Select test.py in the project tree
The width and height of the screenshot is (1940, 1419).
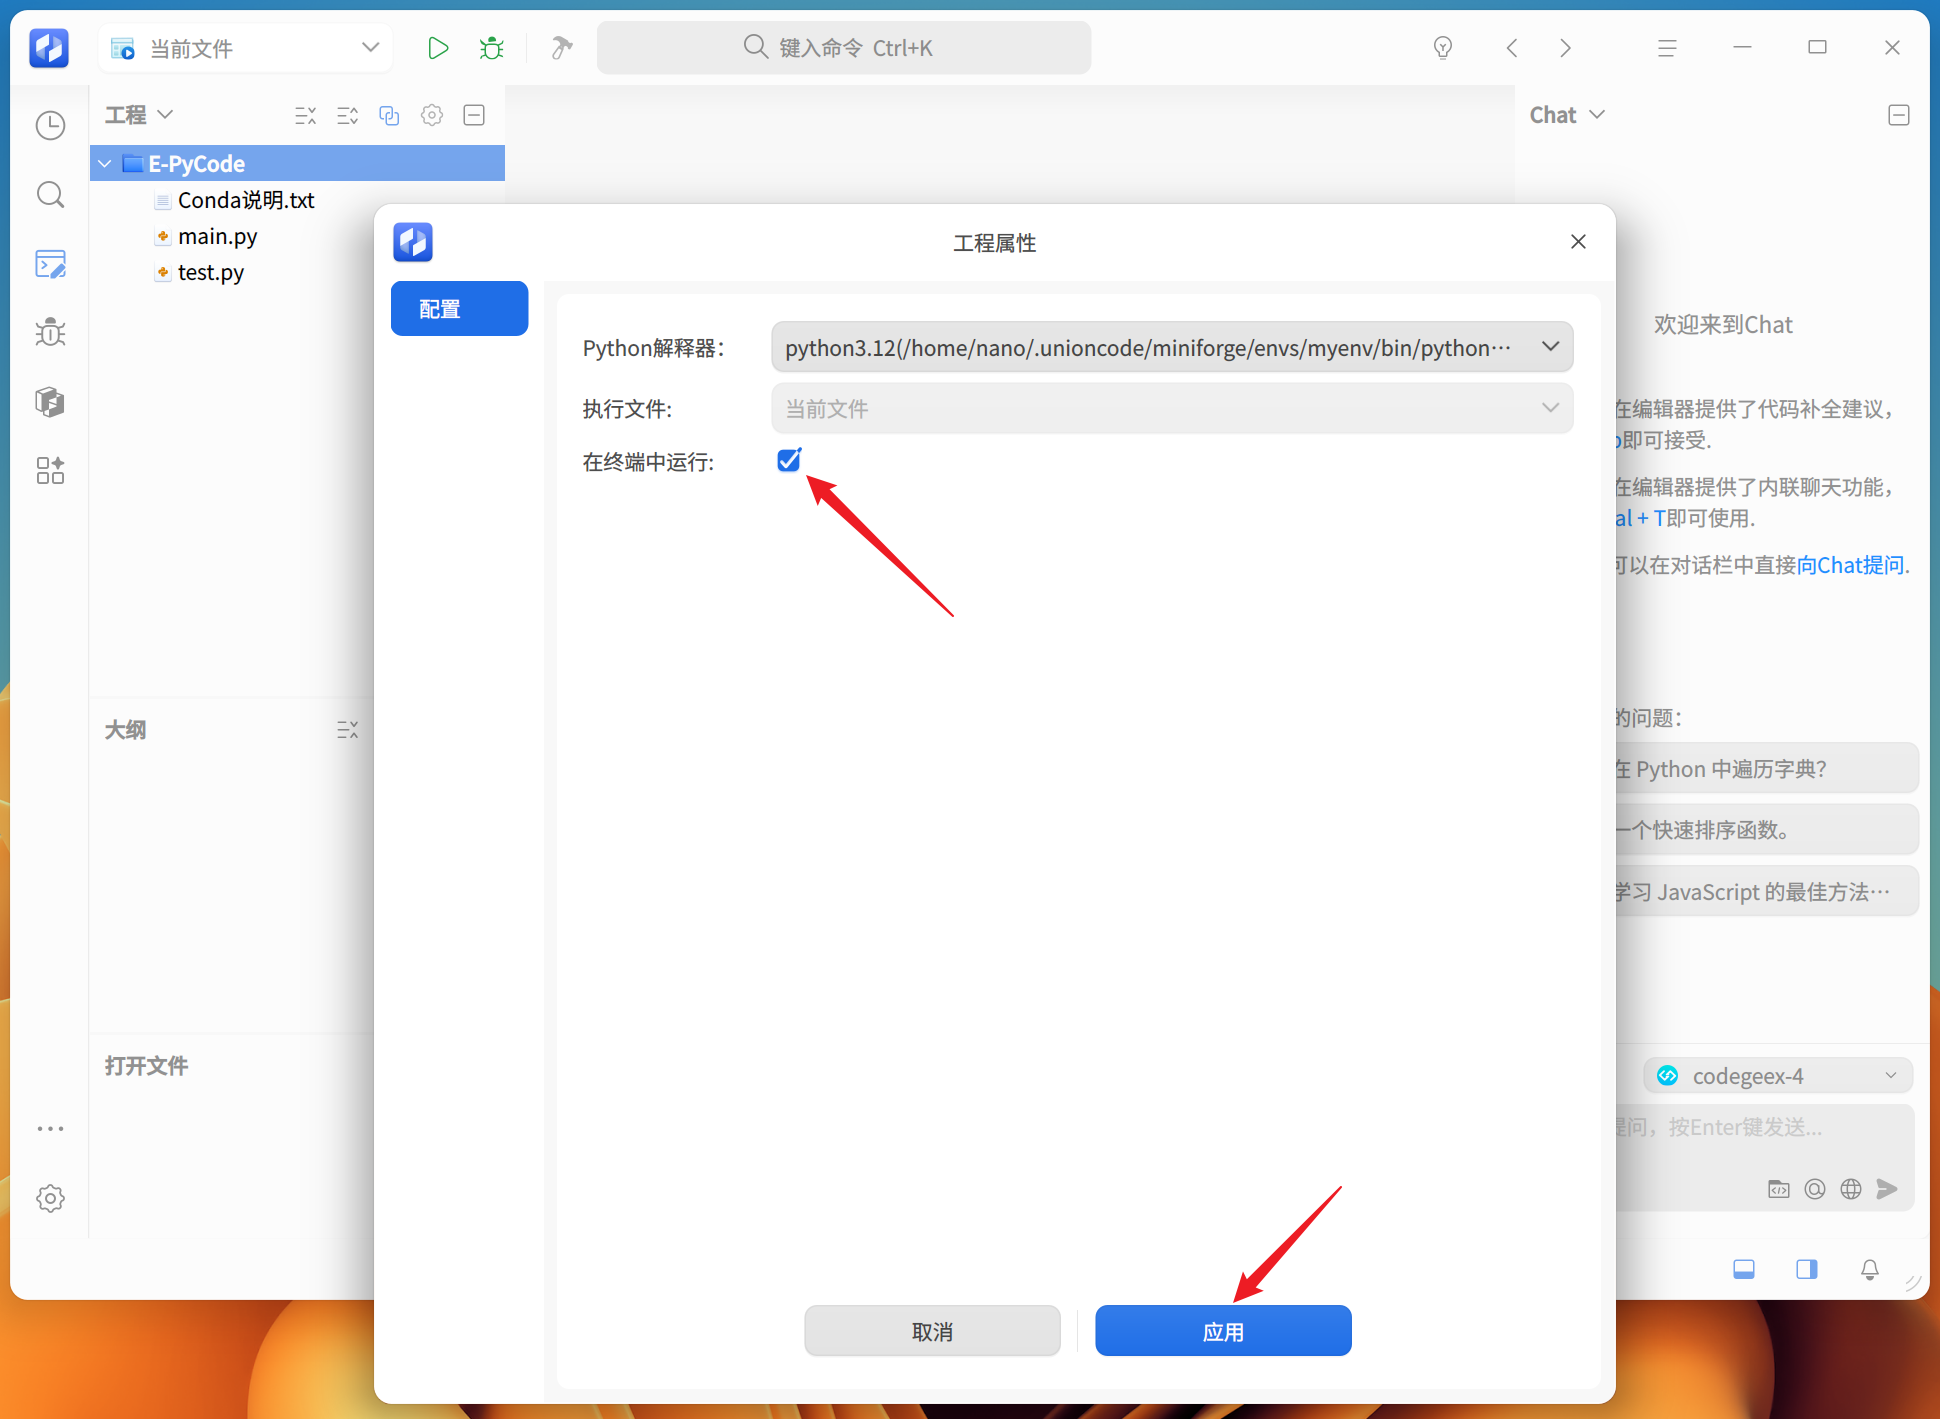click(x=210, y=272)
